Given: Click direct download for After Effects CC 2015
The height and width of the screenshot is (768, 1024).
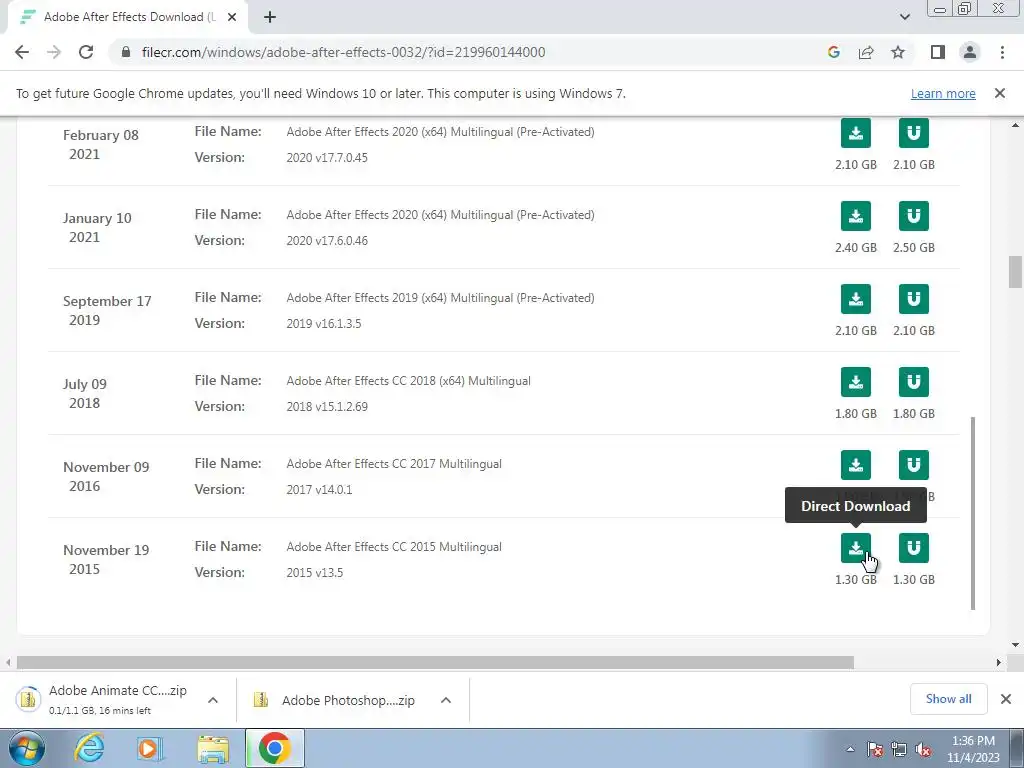Looking at the screenshot, I should (856, 548).
